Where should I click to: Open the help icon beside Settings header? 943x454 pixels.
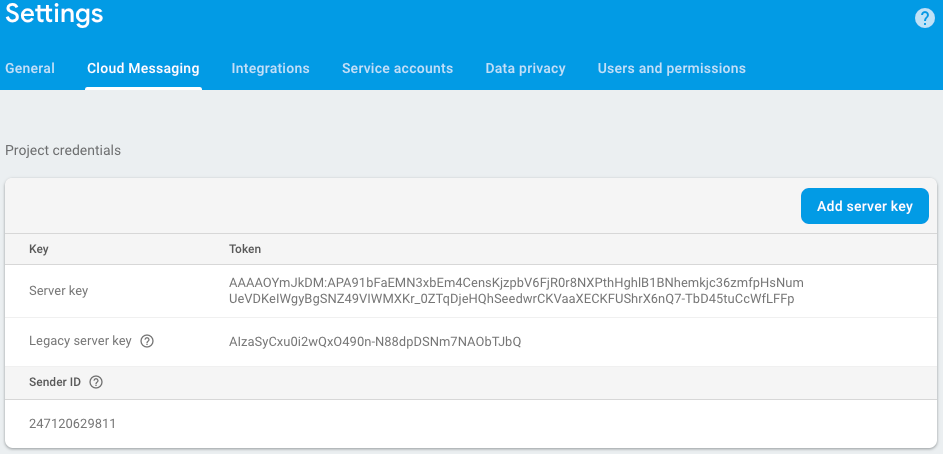pos(925,18)
